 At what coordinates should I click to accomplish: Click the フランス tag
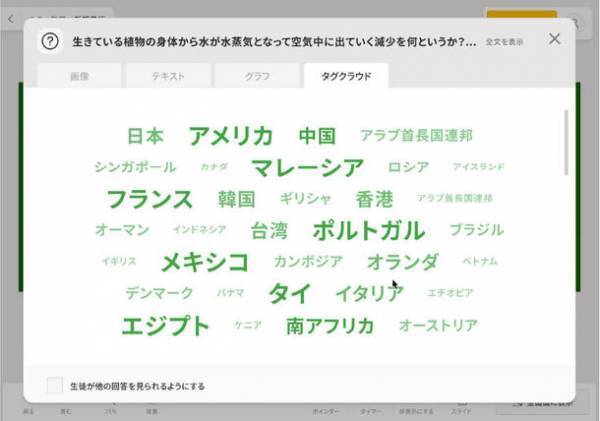[x=149, y=199]
